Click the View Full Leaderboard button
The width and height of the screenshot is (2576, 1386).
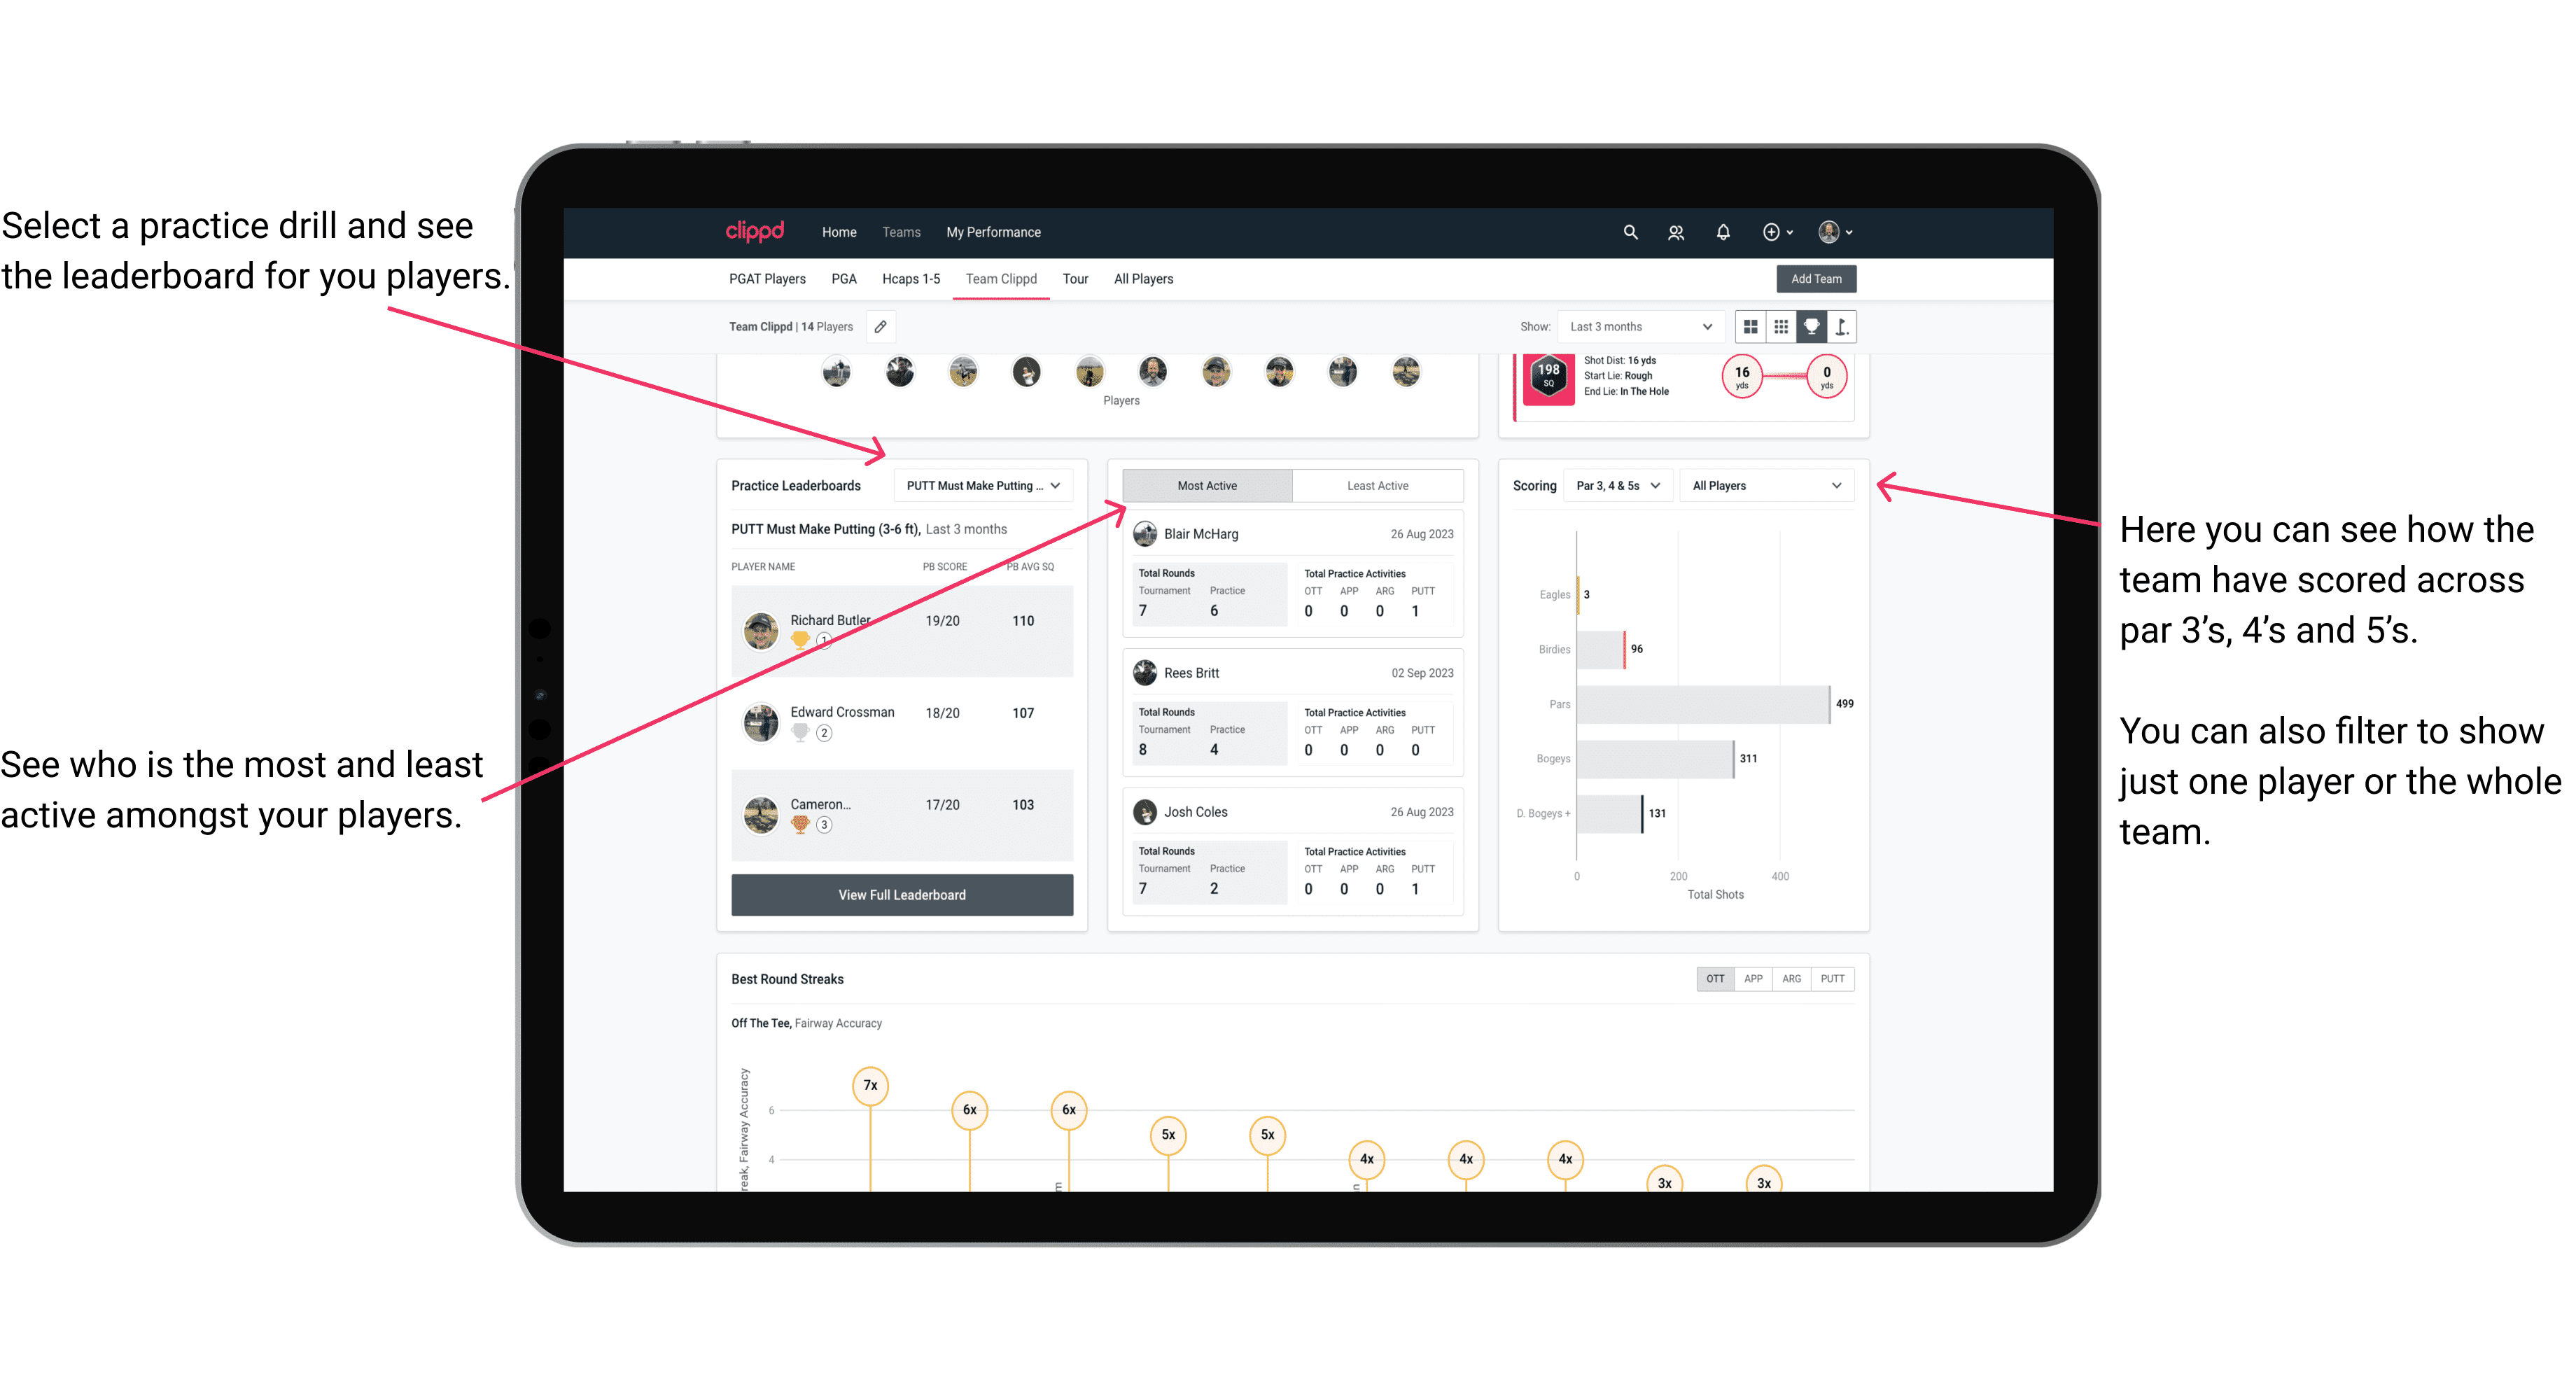coord(901,896)
